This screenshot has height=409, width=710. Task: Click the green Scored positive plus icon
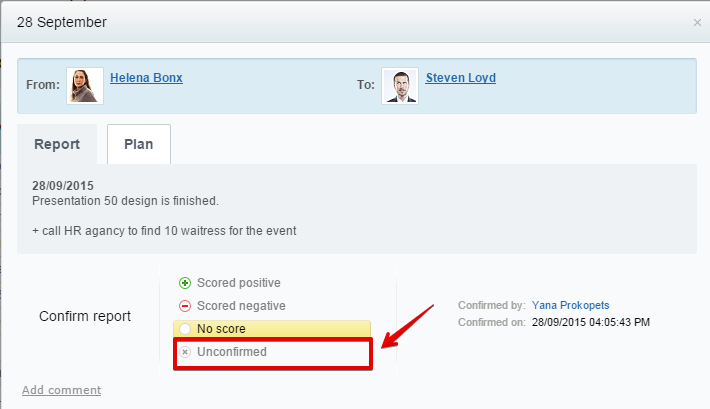(185, 283)
